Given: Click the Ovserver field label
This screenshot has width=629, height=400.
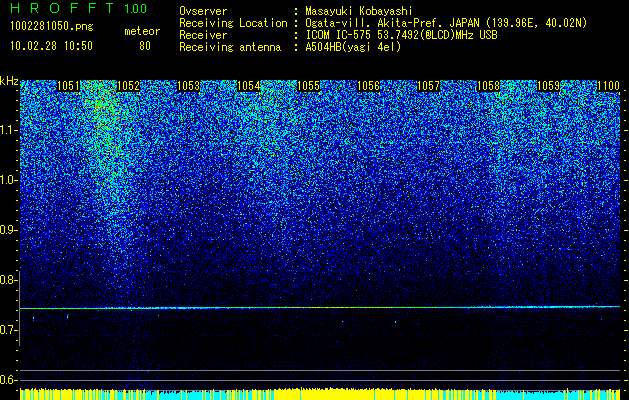Looking at the screenshot, I should (203, 11).
